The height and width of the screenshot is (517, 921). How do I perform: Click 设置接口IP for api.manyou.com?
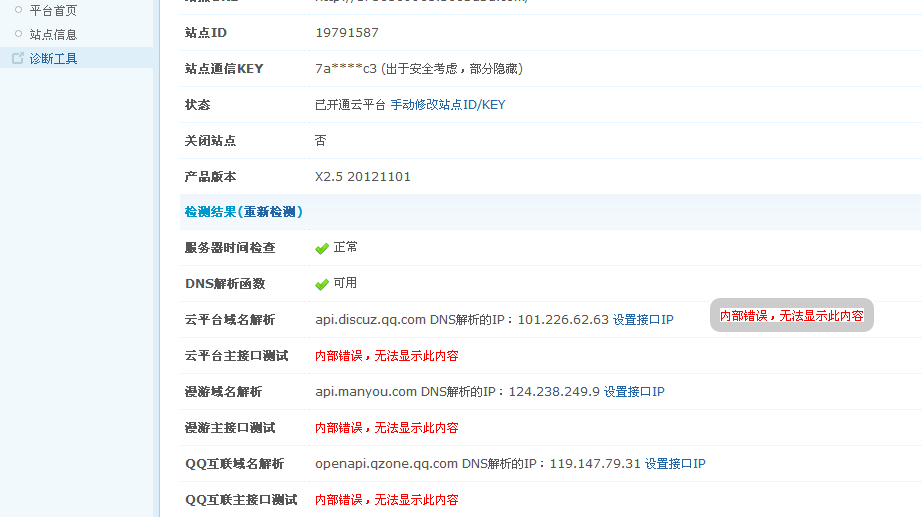point(634,392)
